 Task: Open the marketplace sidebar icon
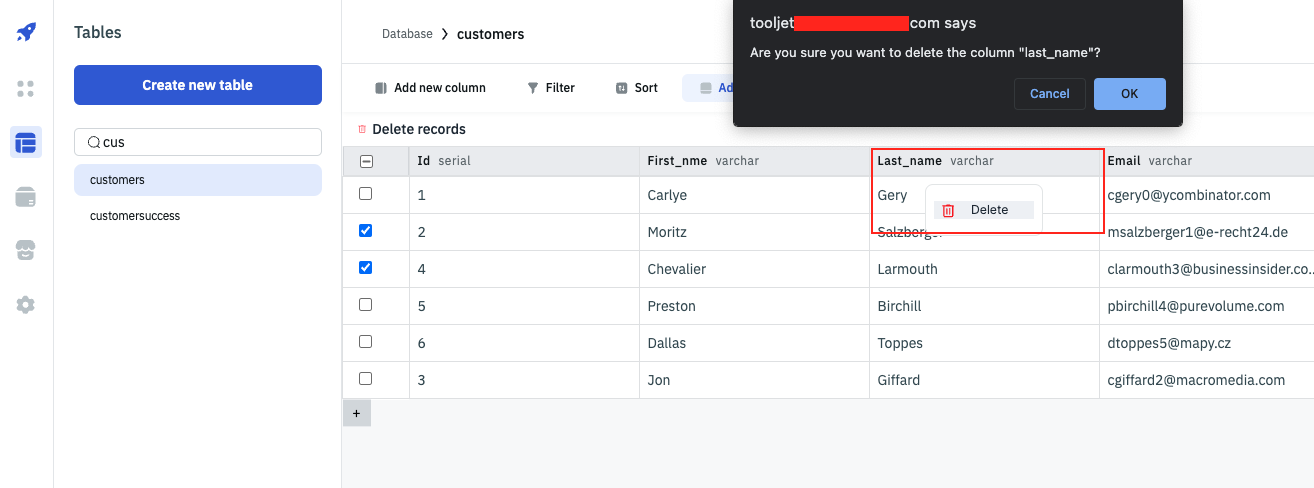[26, 250]
